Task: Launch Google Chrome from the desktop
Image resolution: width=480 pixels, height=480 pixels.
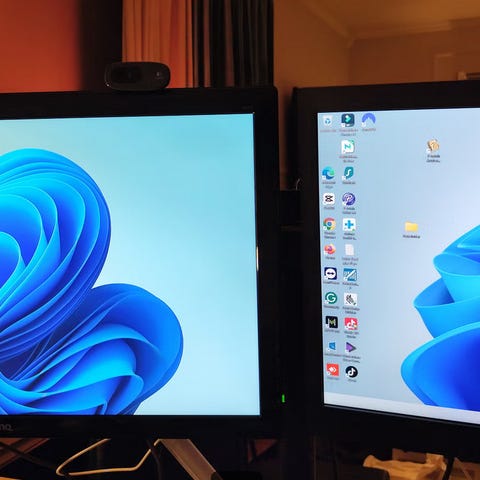Action: click(329, 224)
